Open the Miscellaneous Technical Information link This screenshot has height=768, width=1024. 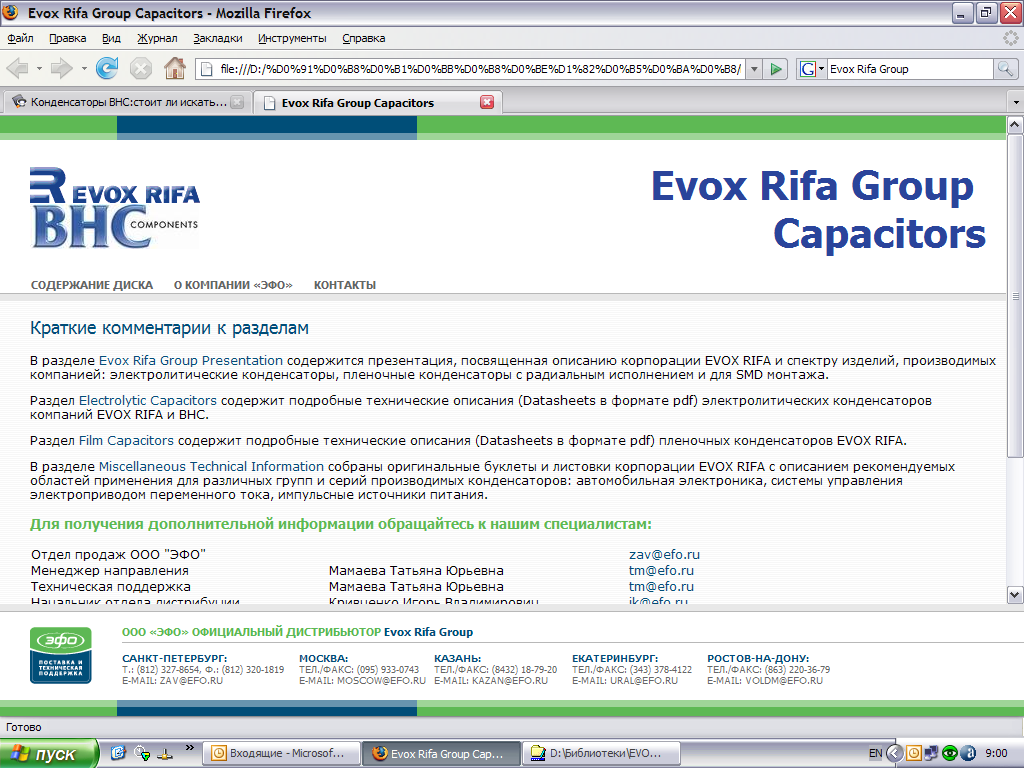[x=211, y=466]
